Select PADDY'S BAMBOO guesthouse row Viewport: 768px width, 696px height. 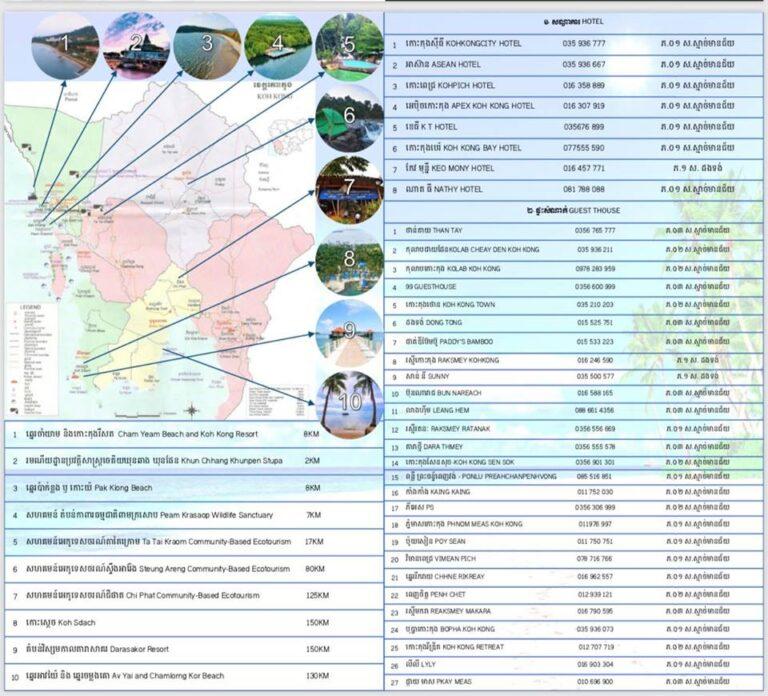[573, 341]
